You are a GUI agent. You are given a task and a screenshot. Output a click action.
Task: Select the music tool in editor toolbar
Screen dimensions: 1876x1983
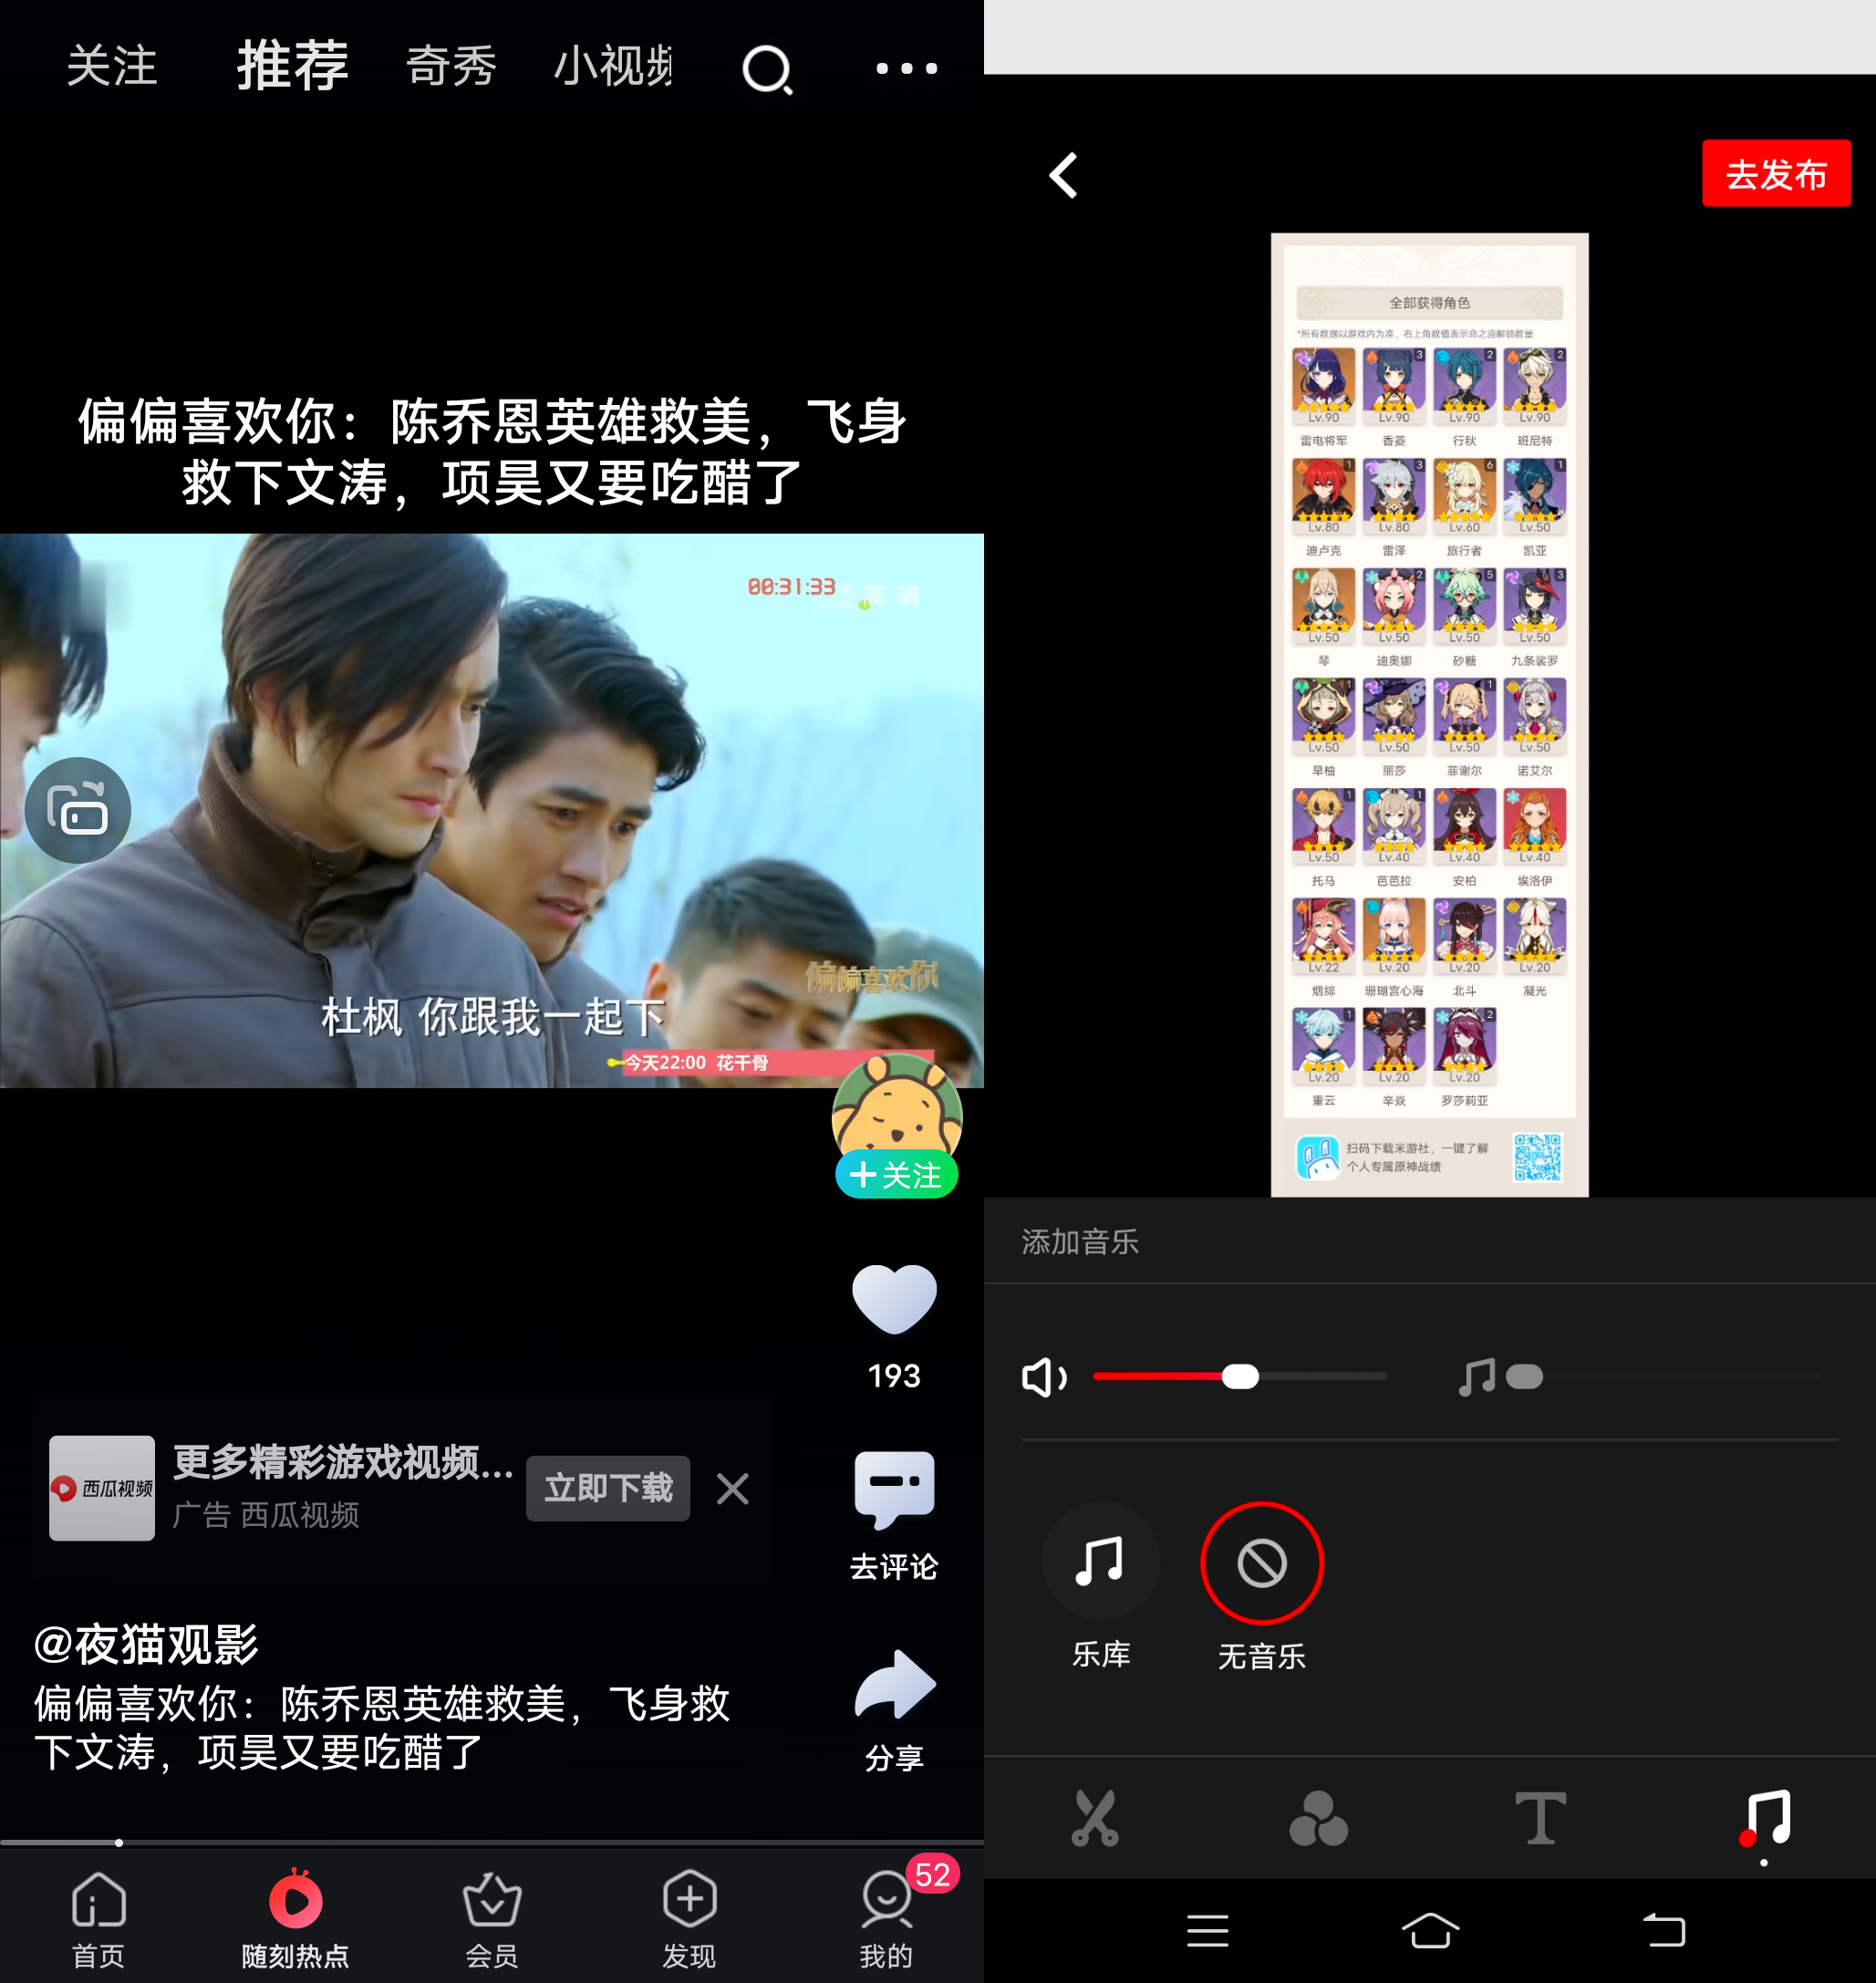click(1764, 1820)
